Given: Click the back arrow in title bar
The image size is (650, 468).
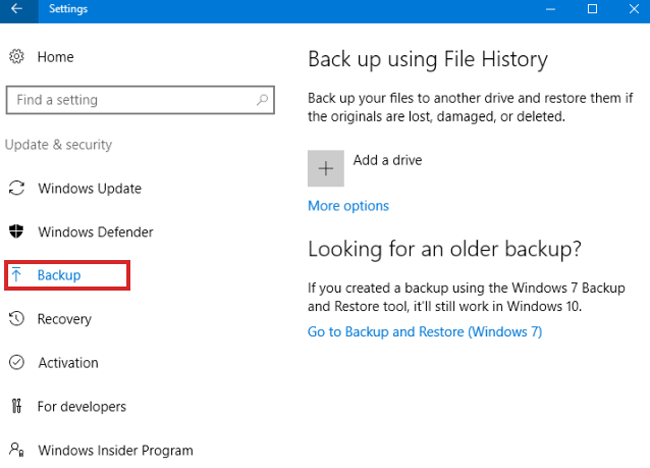Looking at the screenshot, I should pyautogui.click(x=16, y=9).
